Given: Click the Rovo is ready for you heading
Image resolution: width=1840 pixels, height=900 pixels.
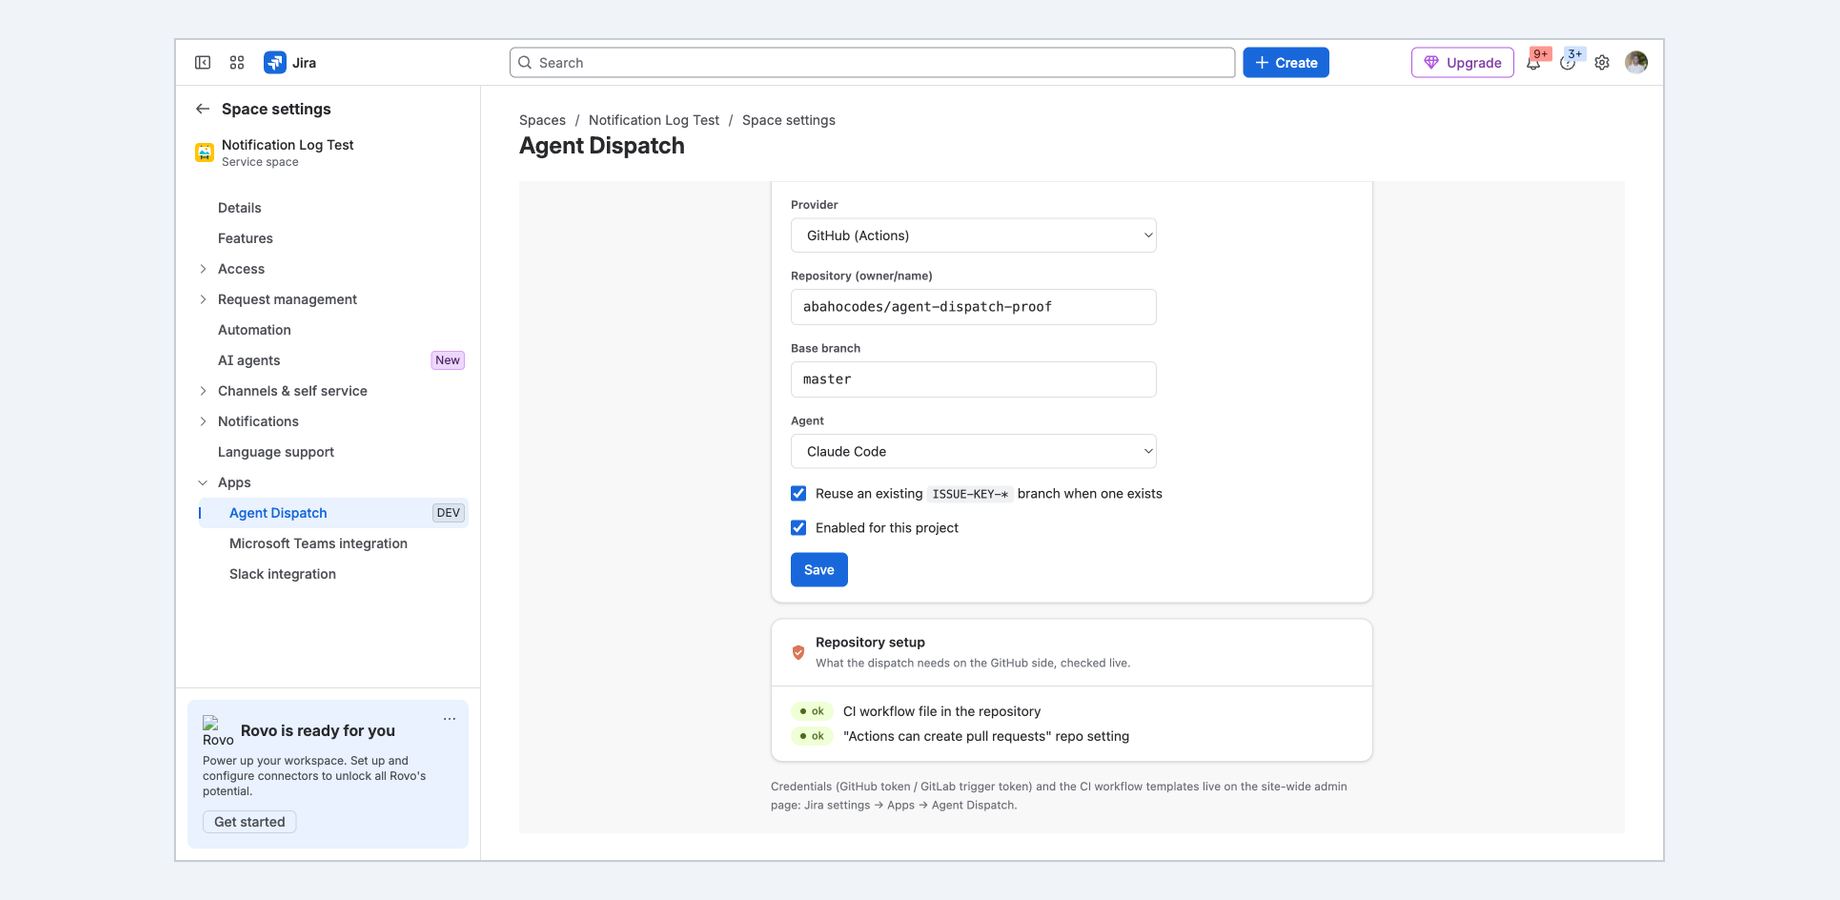Looking at the screenshot, I should click(318, 730).
